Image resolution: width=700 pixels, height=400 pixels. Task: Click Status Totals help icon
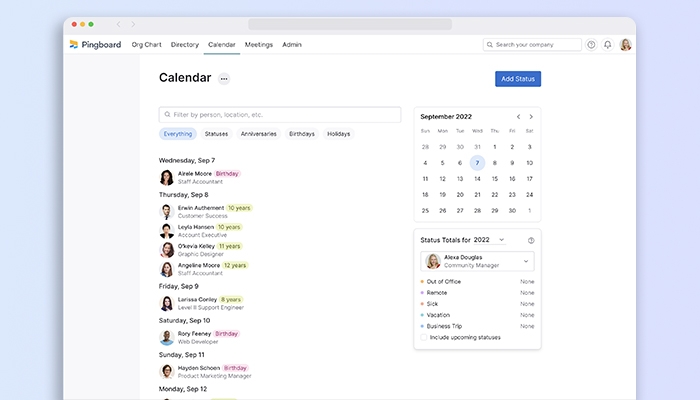pyautogui.click(x=531, y=240)
